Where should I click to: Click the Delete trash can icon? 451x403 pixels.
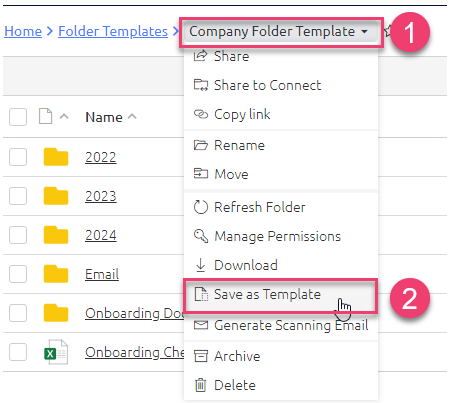coord(200,385)
